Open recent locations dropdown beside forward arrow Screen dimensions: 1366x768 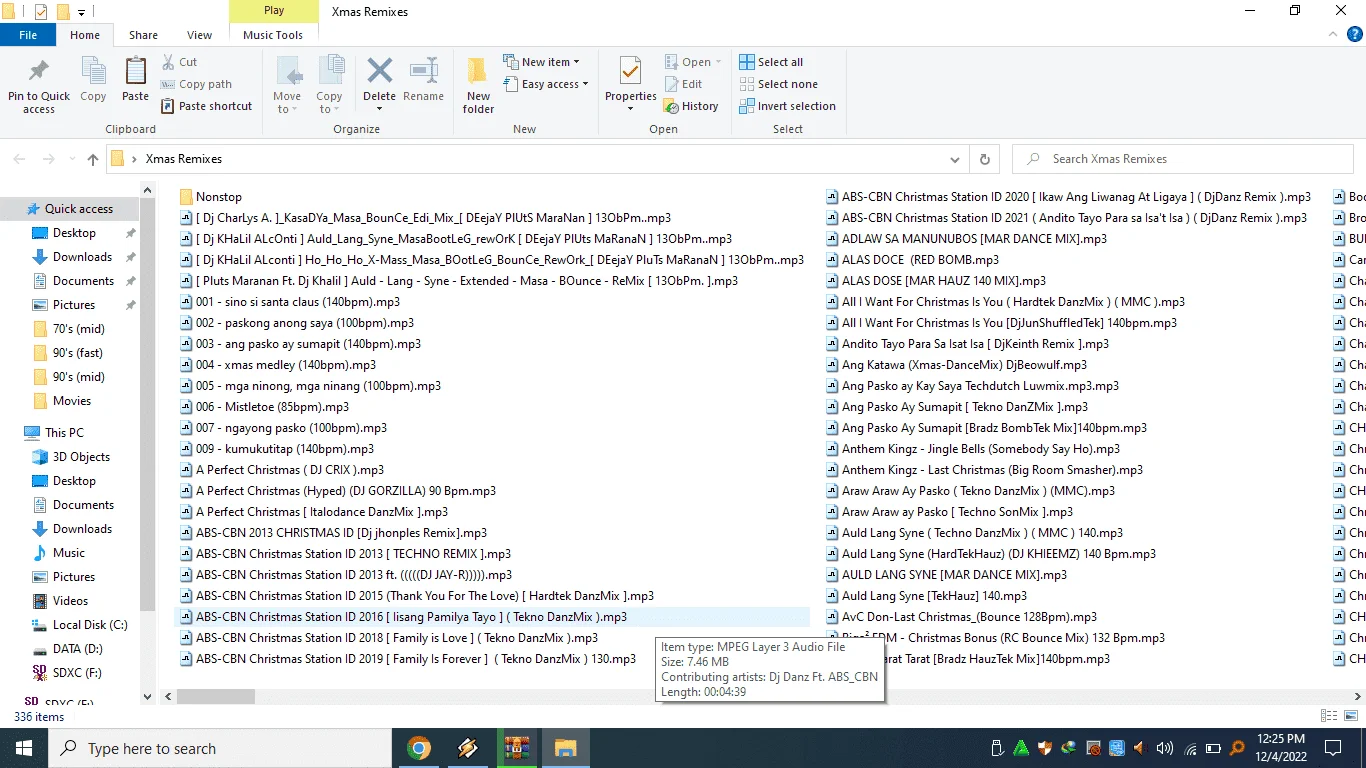(70, 159)
